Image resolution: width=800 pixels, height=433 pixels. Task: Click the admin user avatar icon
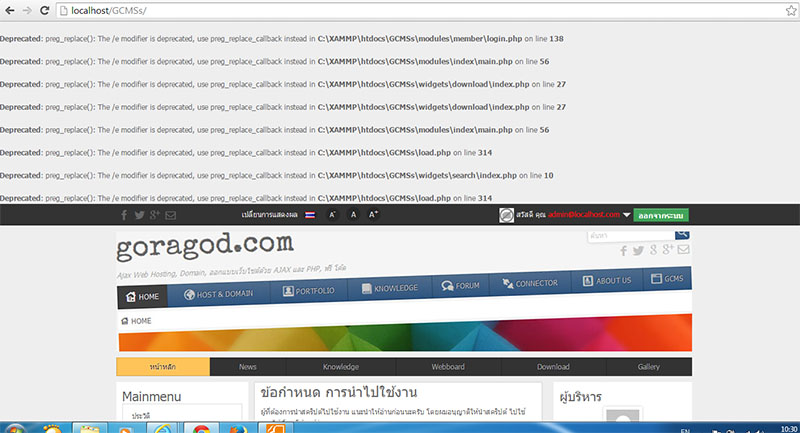click(x=506, y=215)
